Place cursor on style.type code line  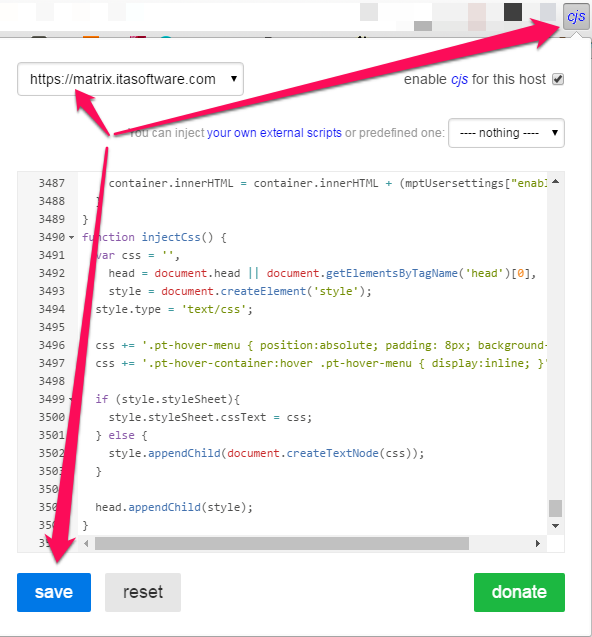174,309
